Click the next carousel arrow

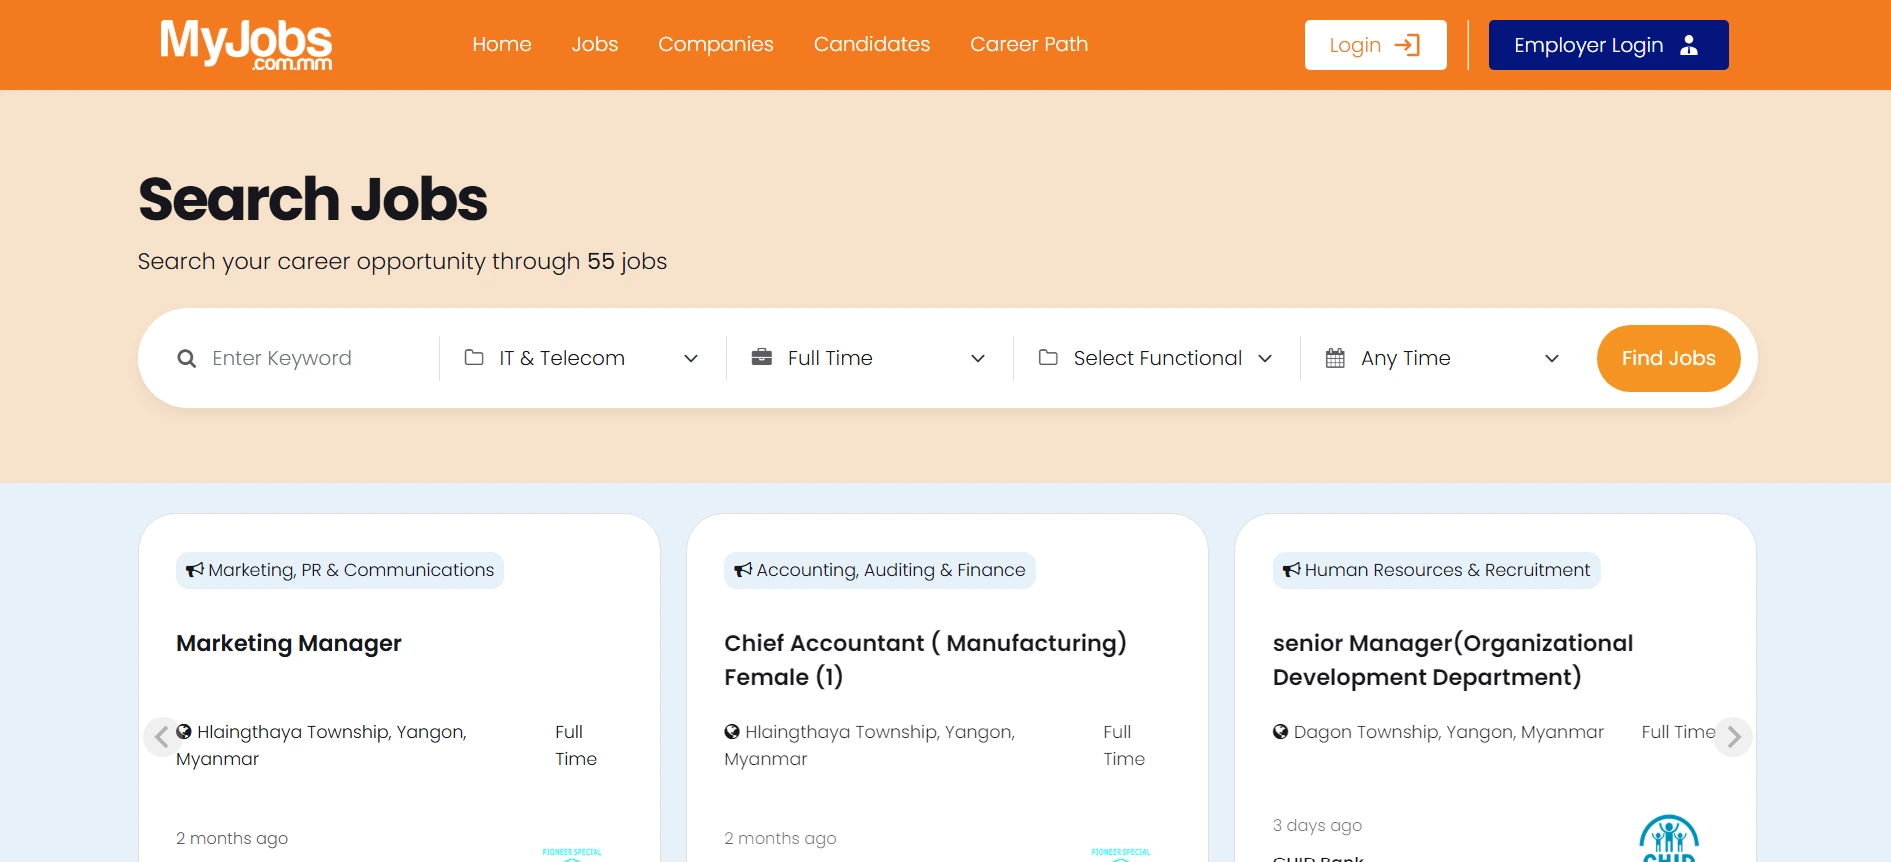coord(1734,737)
